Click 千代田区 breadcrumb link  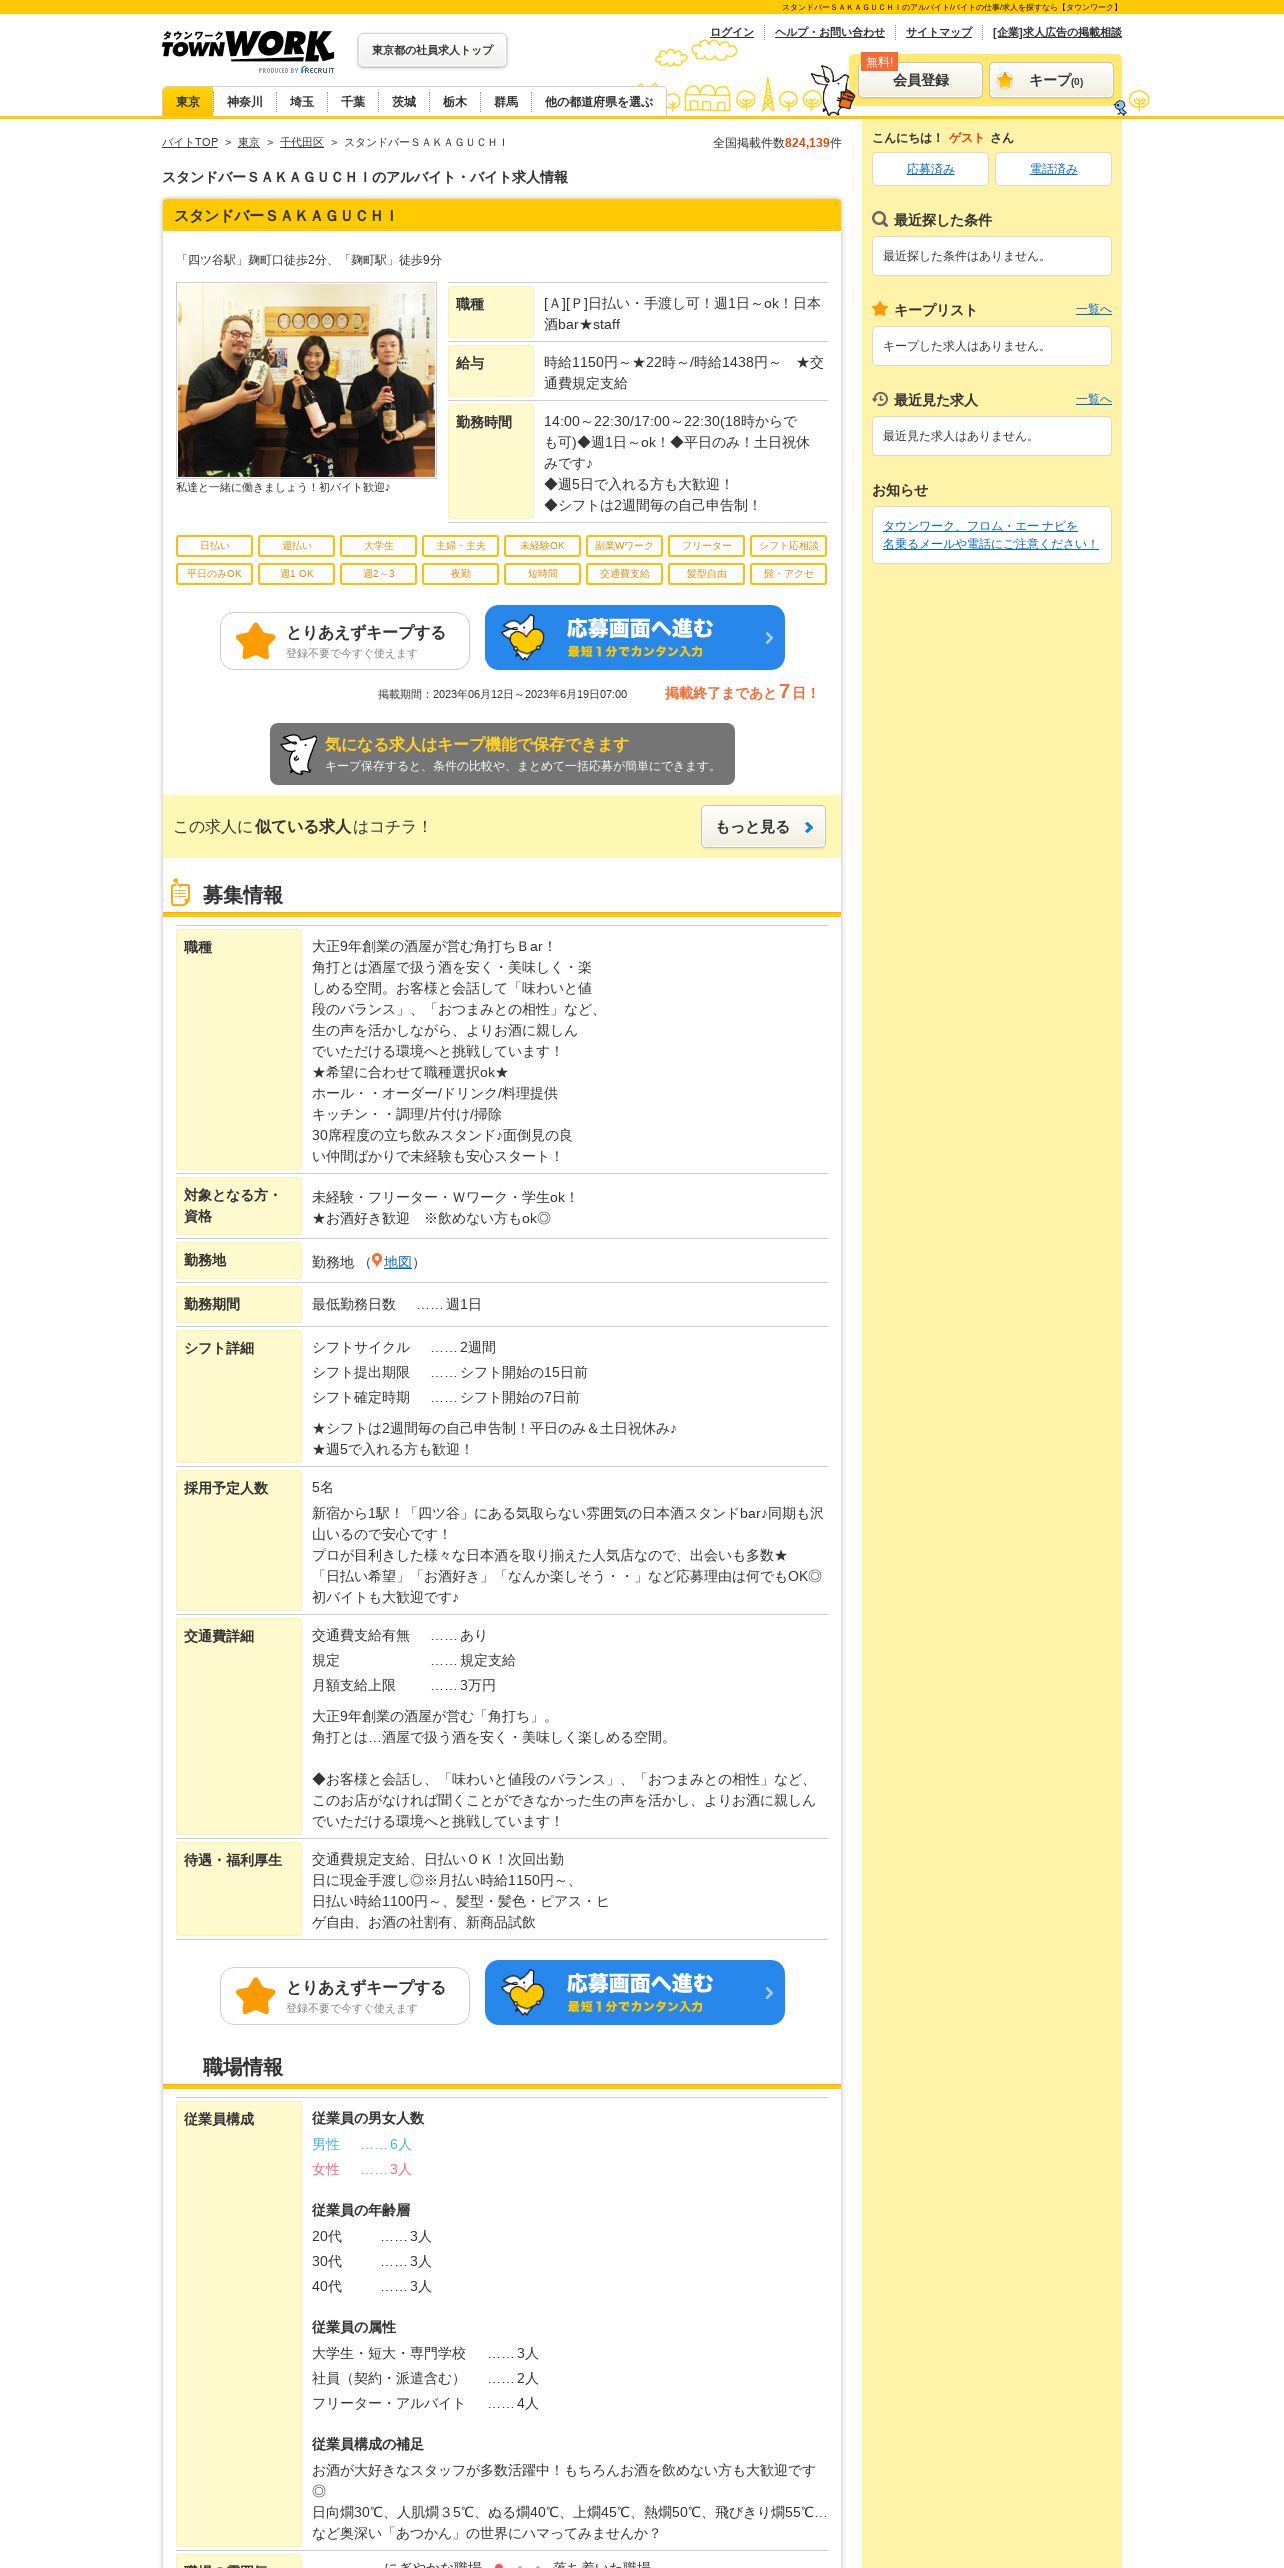[x=302, y=142]
